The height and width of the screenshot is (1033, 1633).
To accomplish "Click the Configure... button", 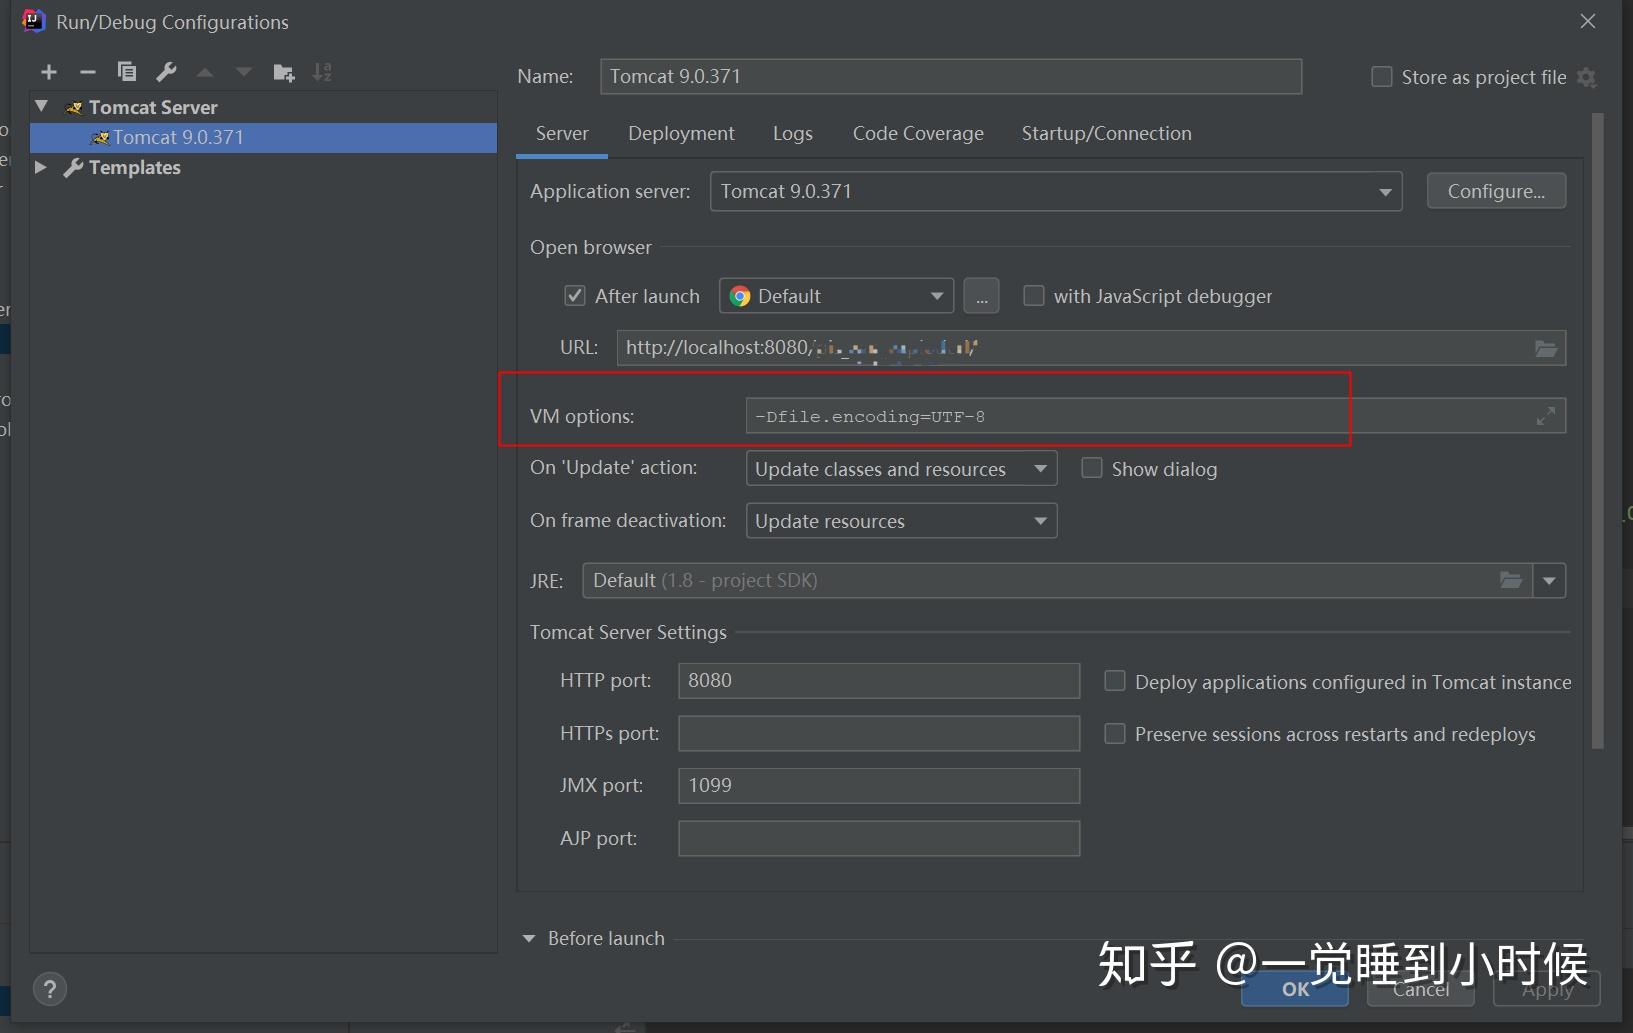I will (1496, 191).
